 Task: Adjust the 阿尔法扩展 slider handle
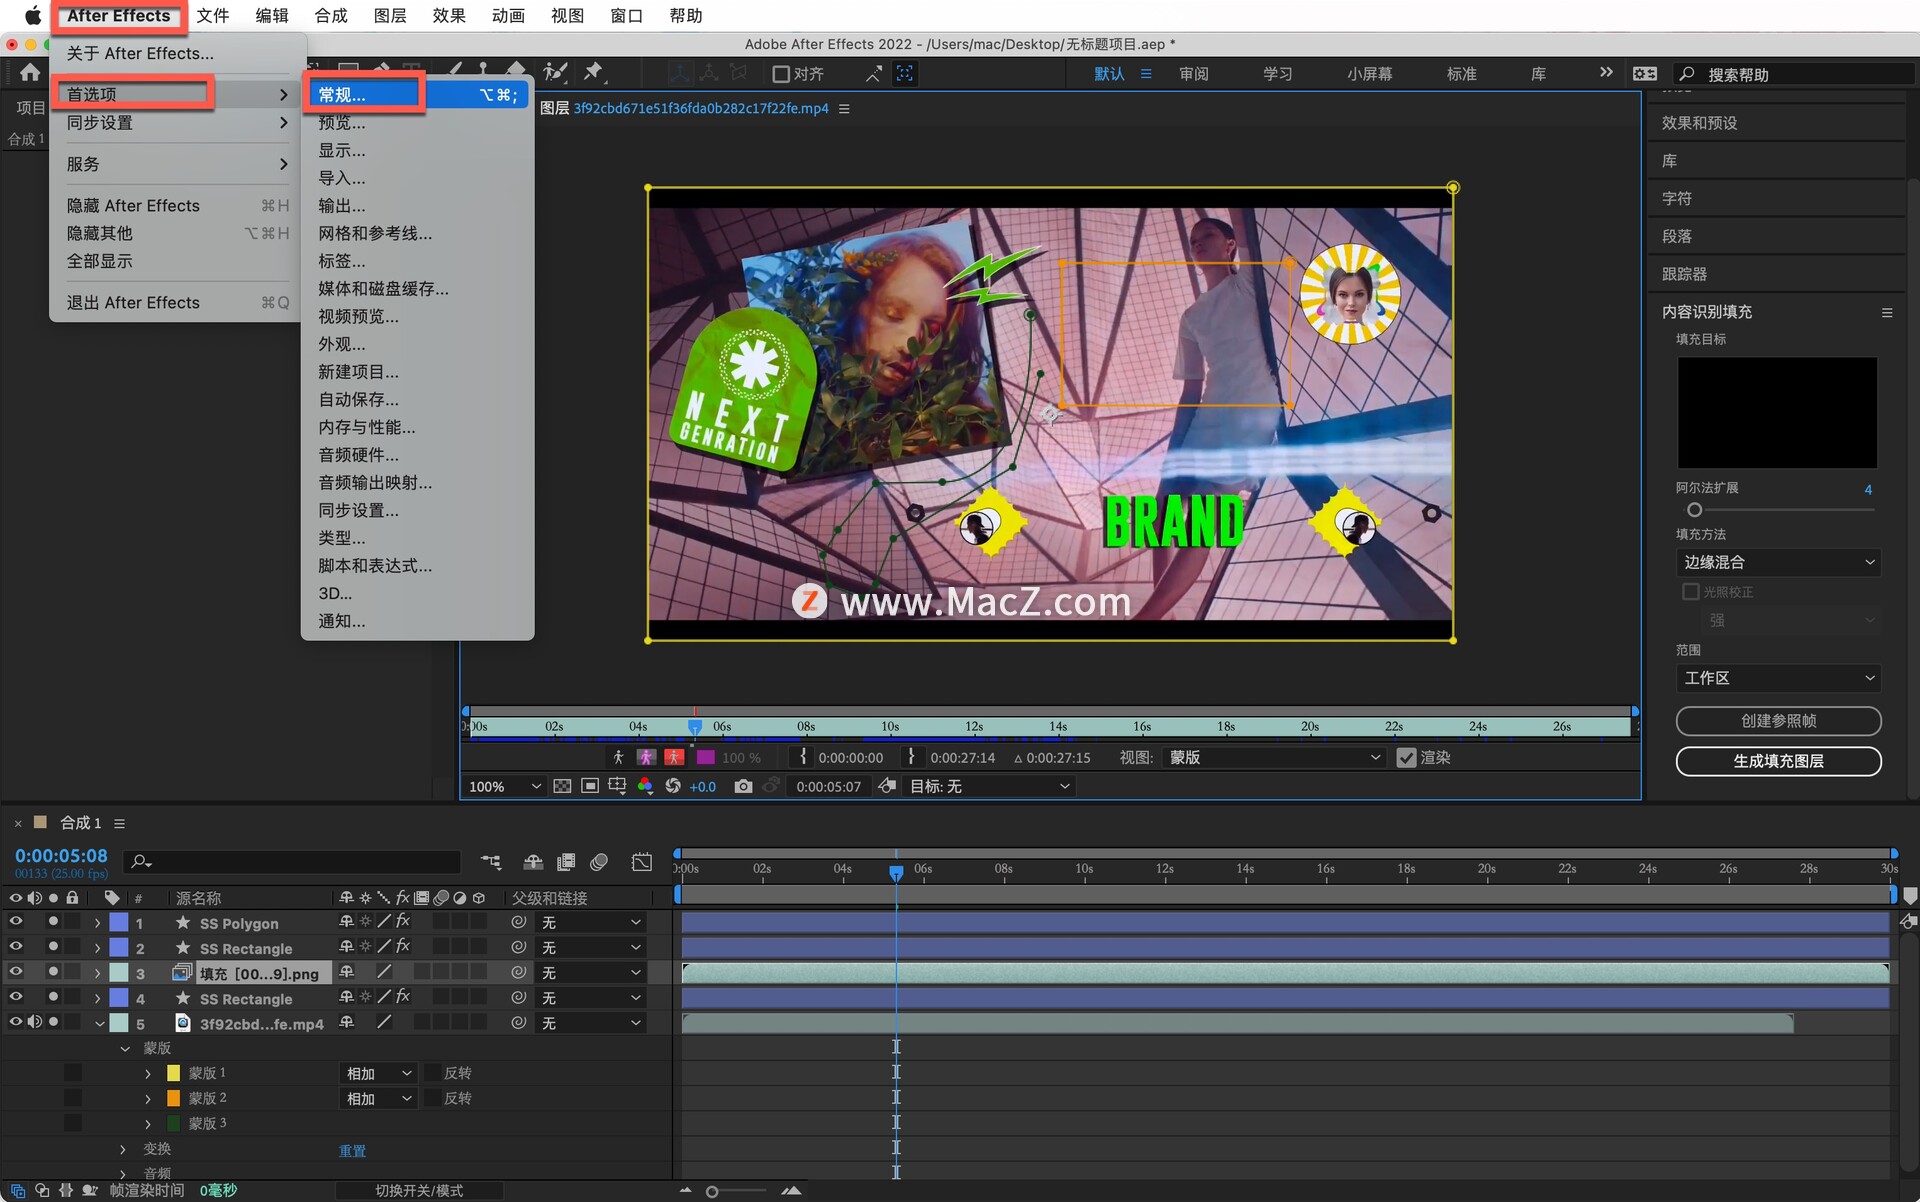[1694, 510]
